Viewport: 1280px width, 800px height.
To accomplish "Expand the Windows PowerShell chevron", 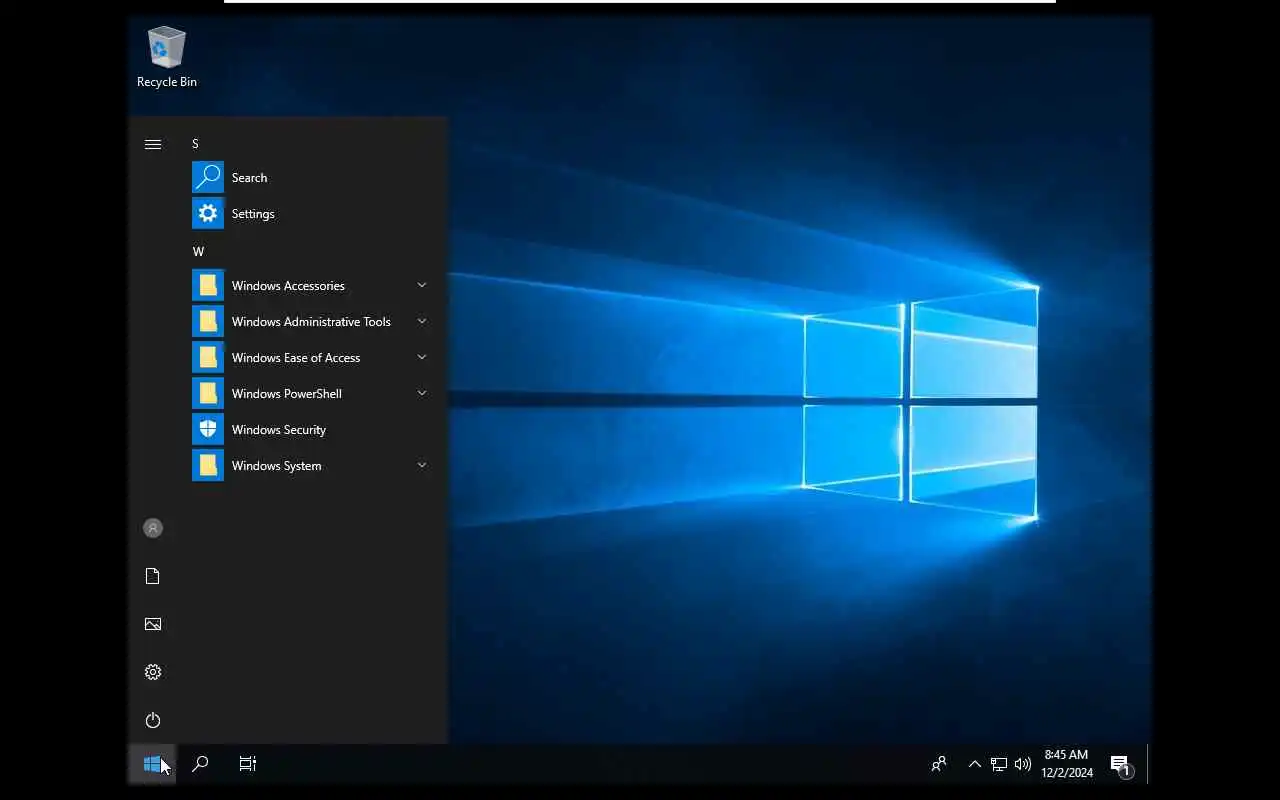I will tap(422, 393).
